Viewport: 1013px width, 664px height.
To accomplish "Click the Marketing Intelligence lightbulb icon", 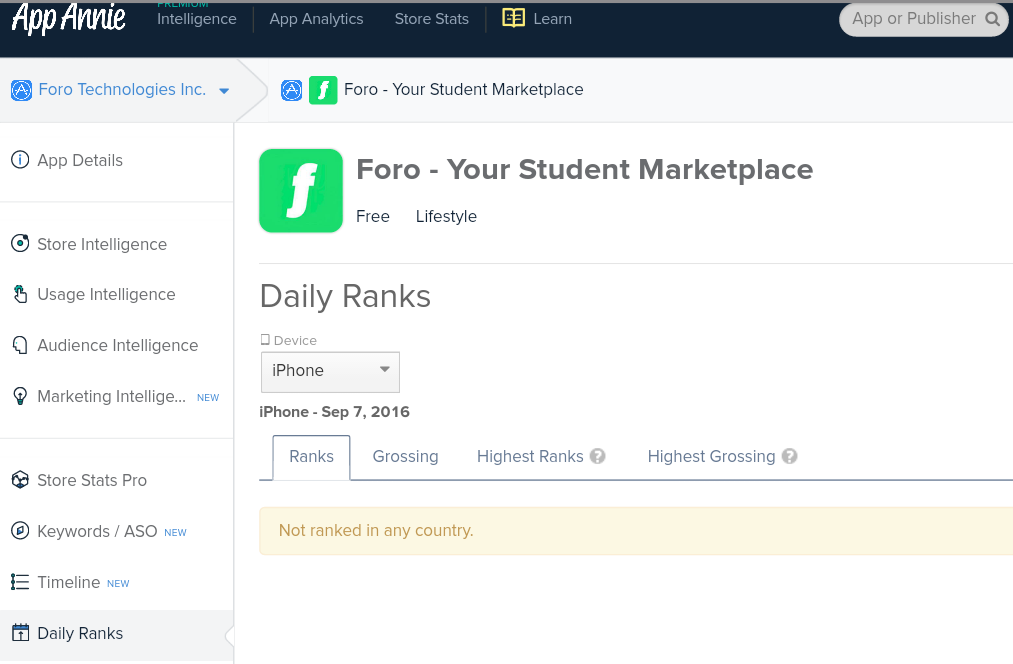I will [20, 396].
